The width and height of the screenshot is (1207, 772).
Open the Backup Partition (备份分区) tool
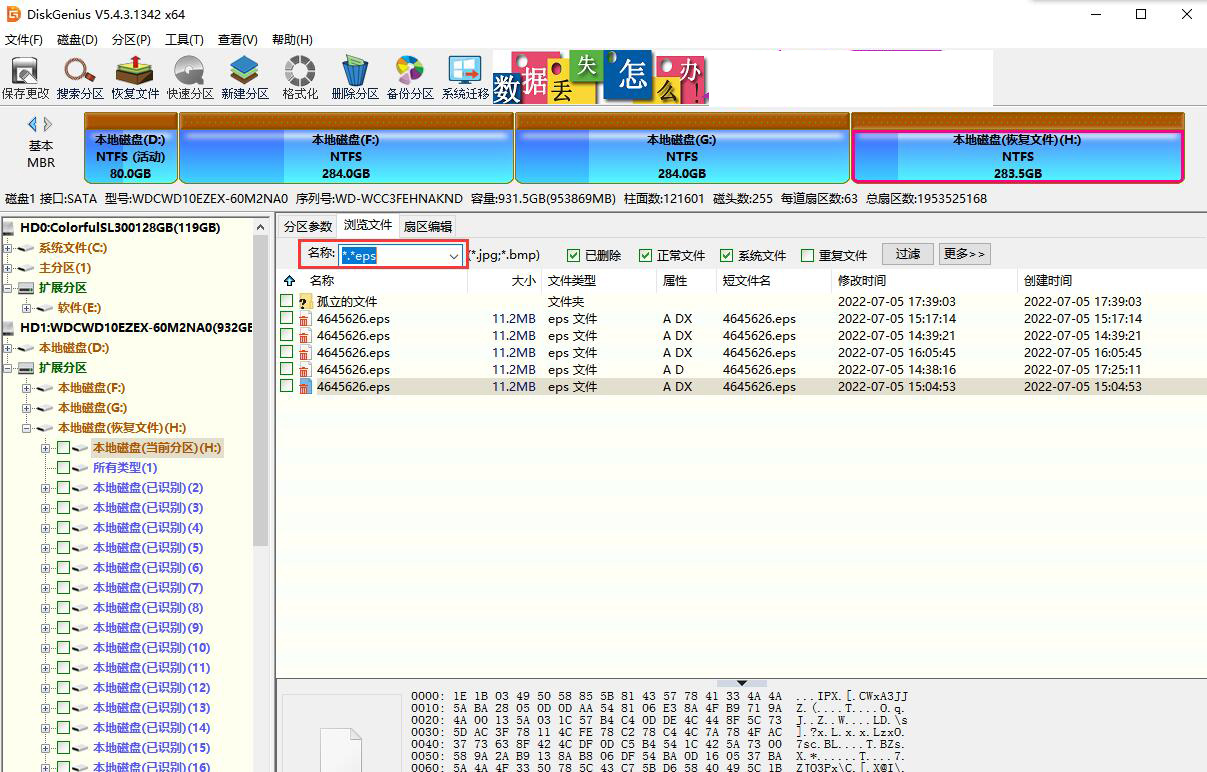[409, 78]
